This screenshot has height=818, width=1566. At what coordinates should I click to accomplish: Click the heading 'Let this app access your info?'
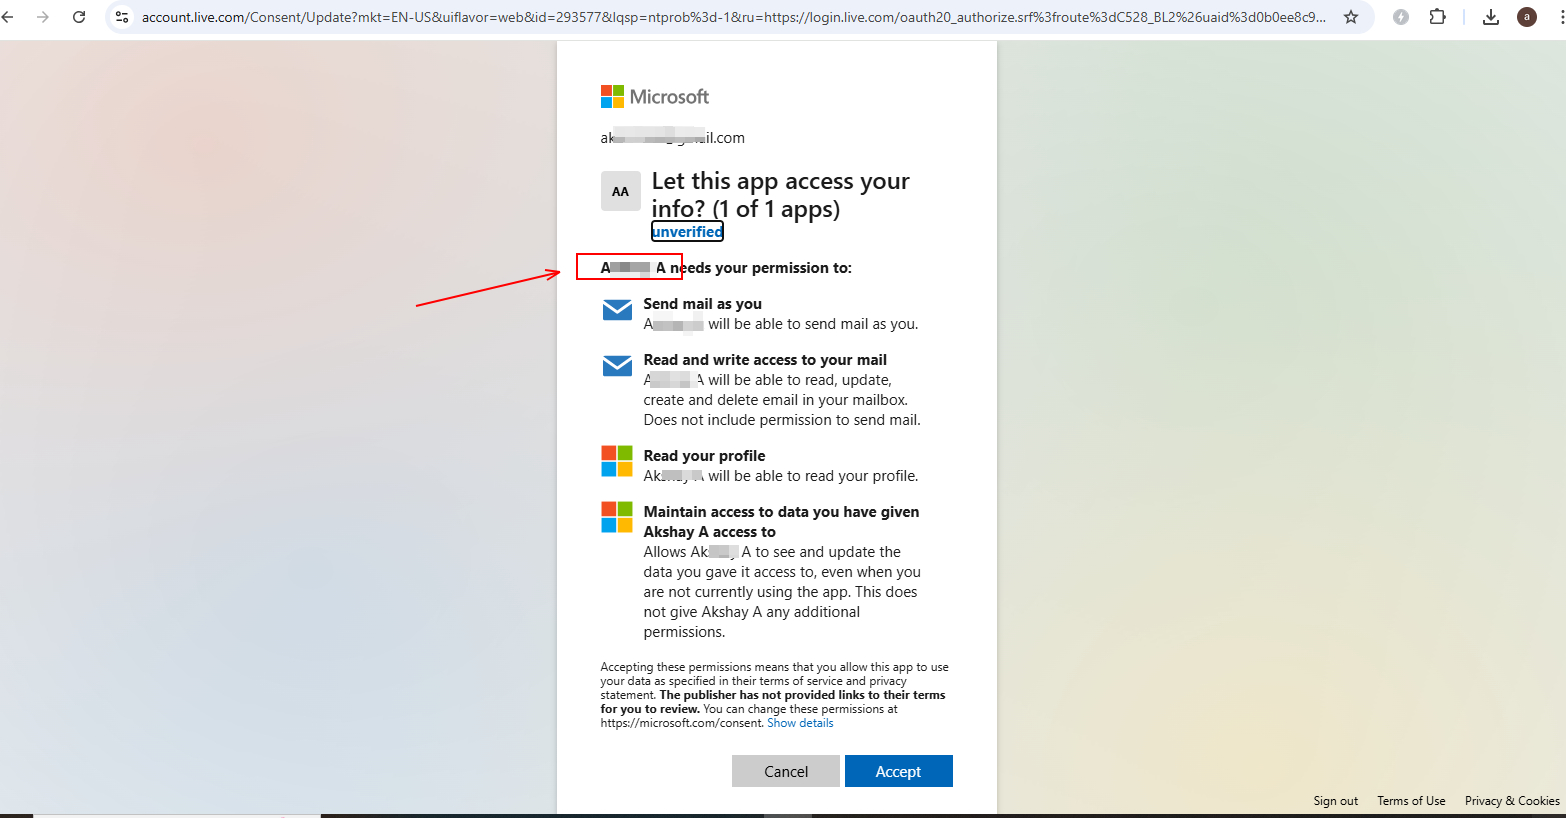[x=780, y=195]
